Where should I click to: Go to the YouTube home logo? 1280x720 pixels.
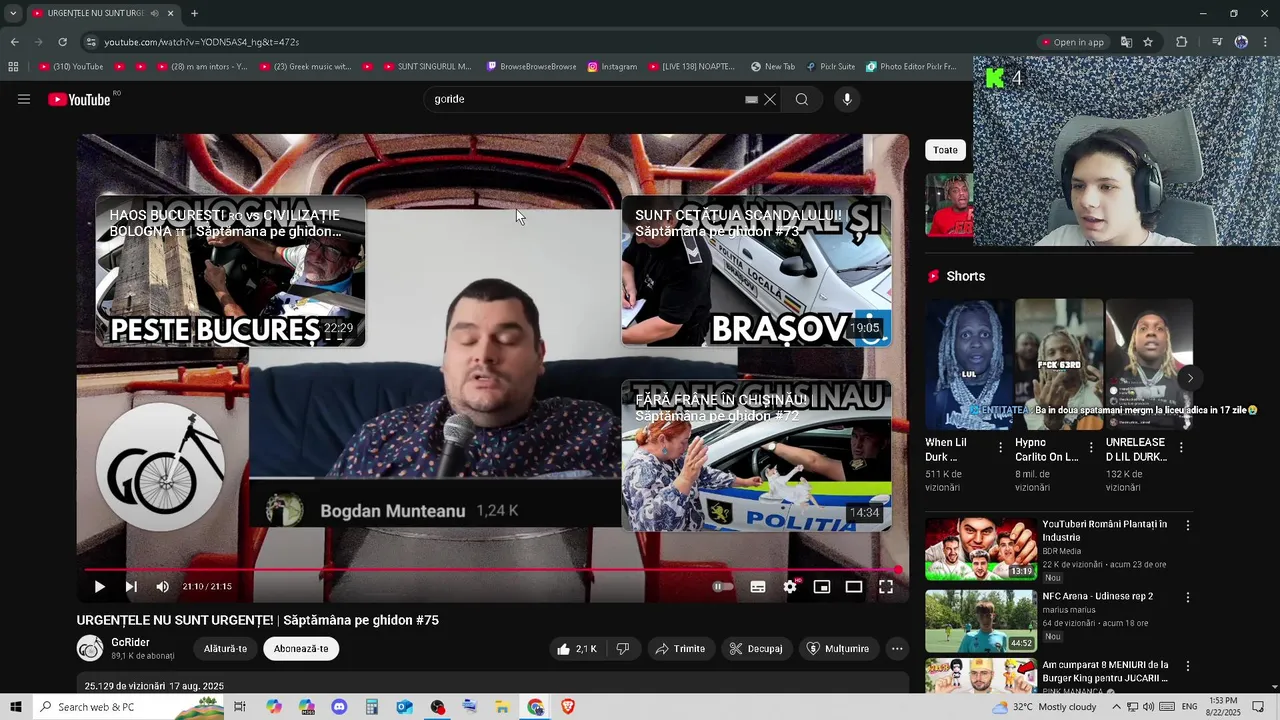point(79,99)
